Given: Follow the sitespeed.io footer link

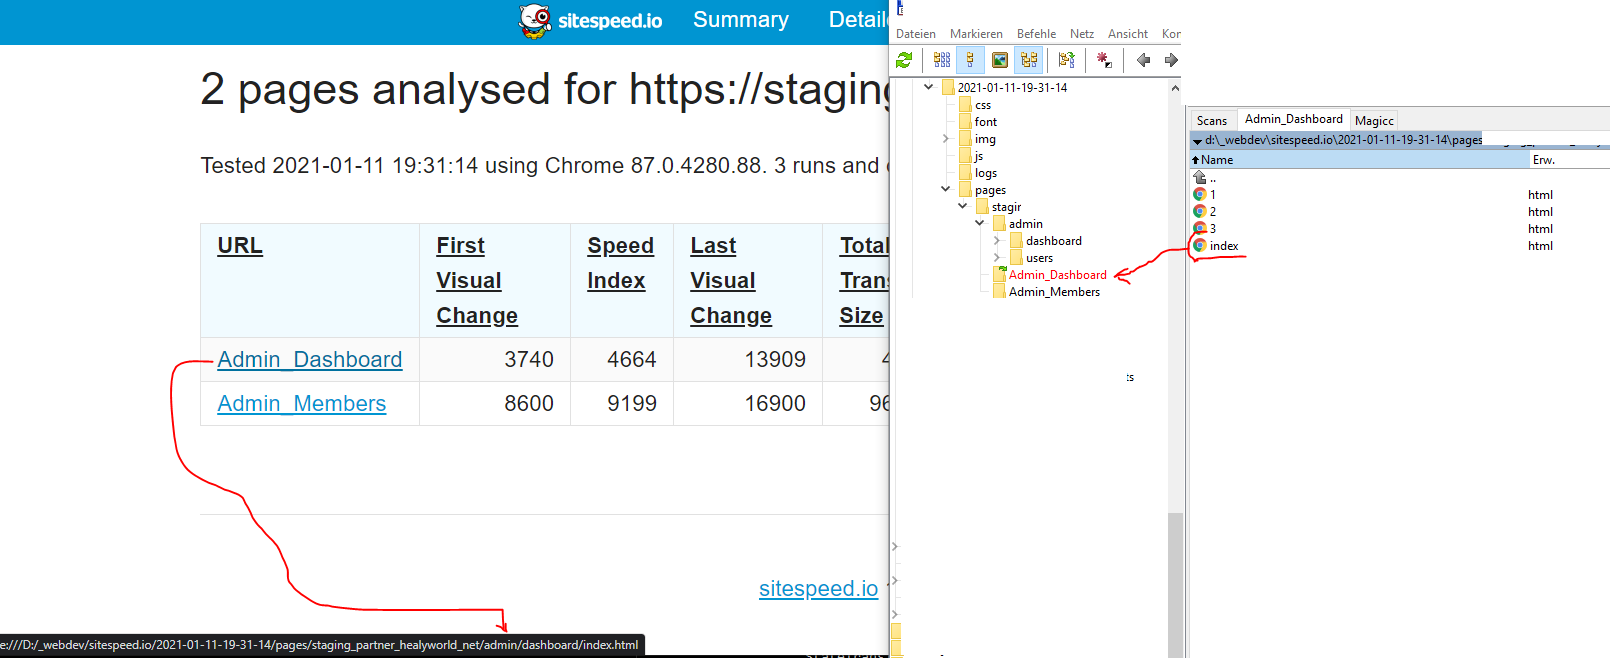Looking at the screenshot, I should [x=818, y=589].
